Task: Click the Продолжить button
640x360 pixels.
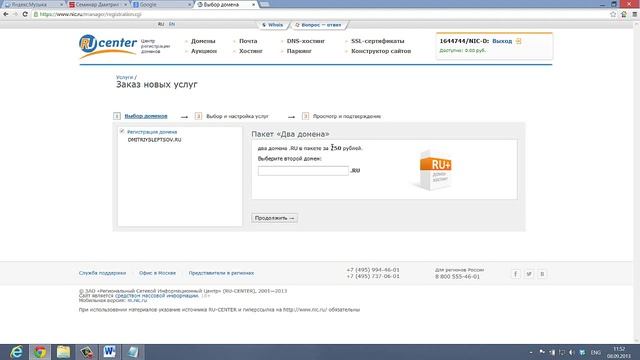Action: click(x=274, y=218)
